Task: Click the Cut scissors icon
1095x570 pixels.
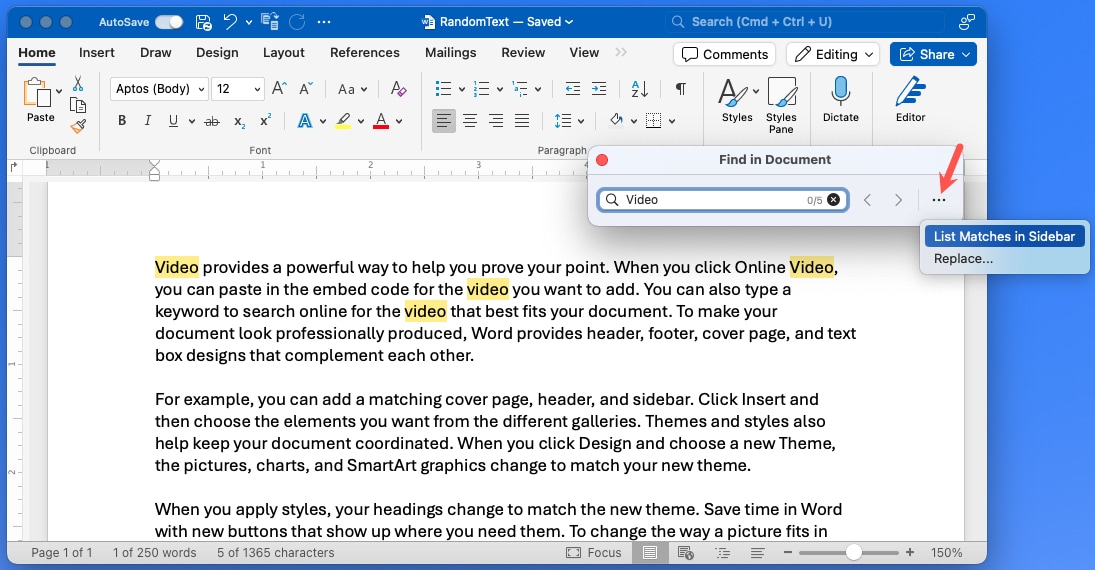Action: coord(78,84)
